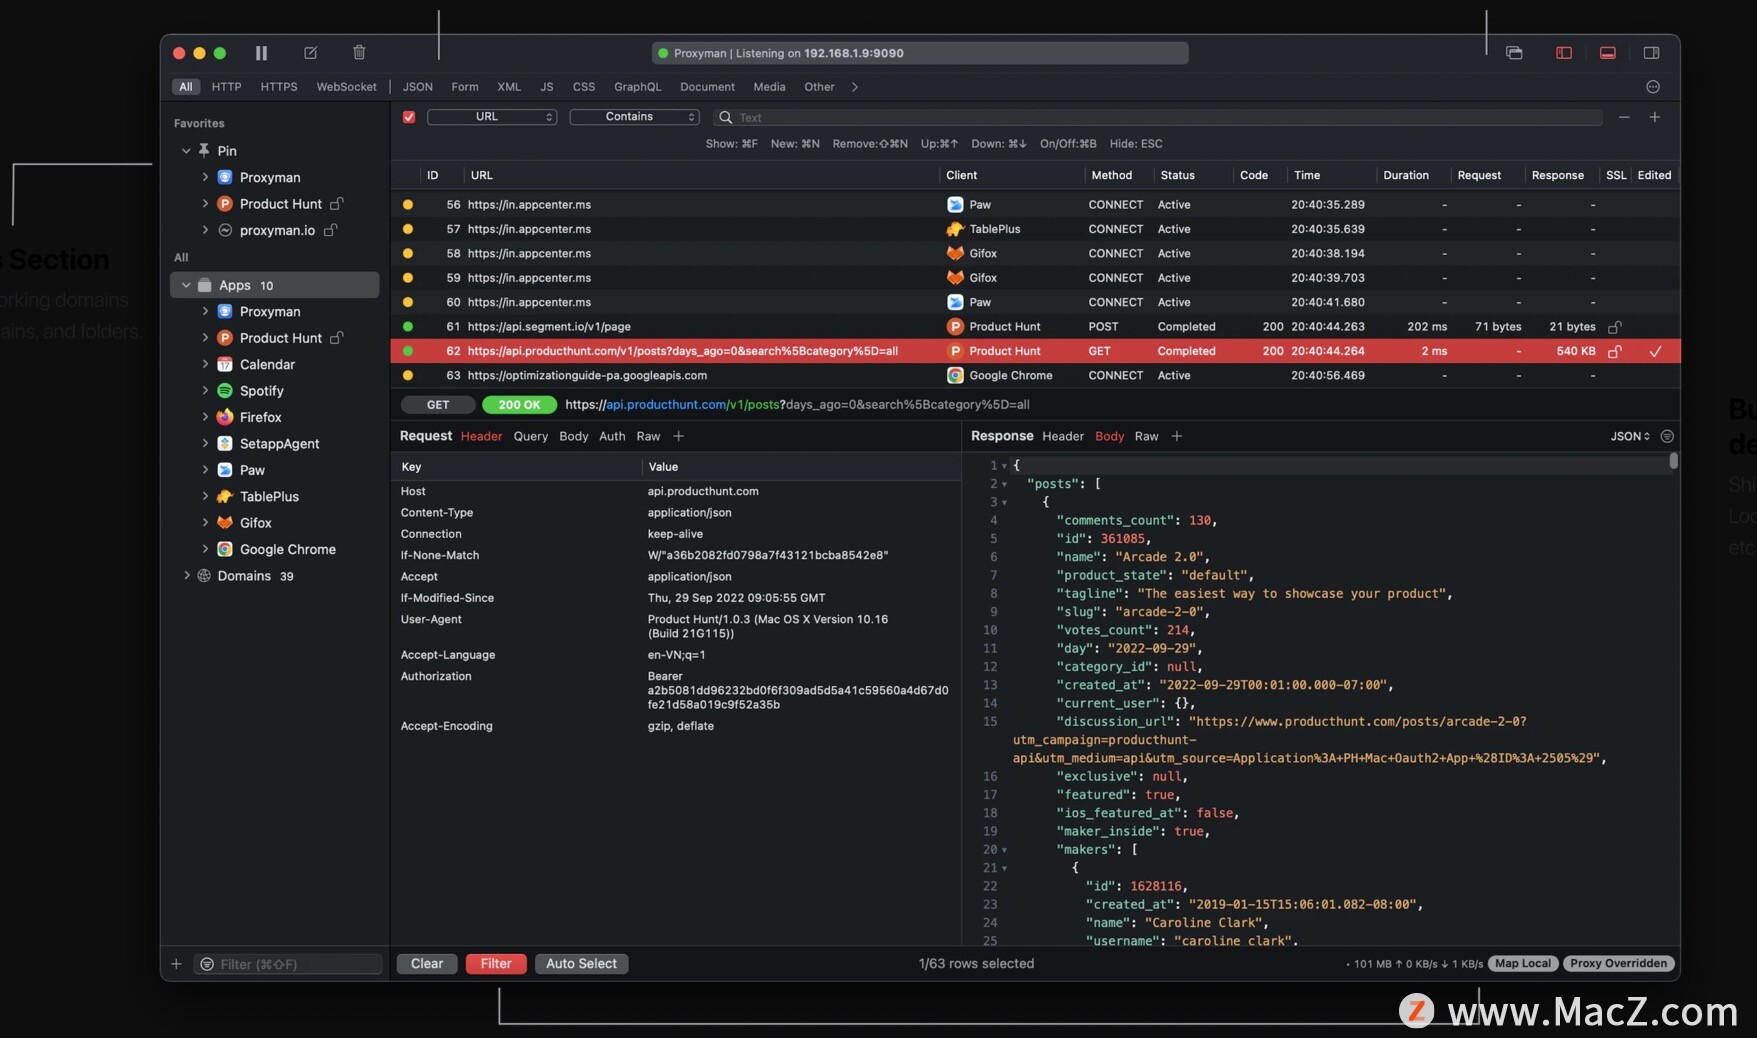Click the edited checkmark on row 62
Viewport: 1757px width, 1038px height.
tap(1656, 351)
